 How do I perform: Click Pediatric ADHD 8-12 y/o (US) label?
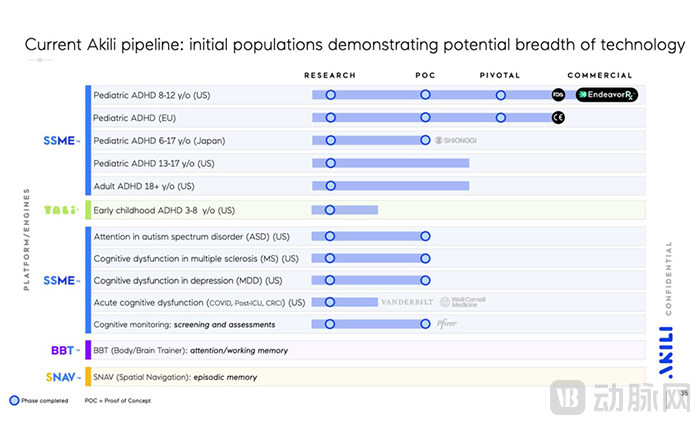point(151,94)
